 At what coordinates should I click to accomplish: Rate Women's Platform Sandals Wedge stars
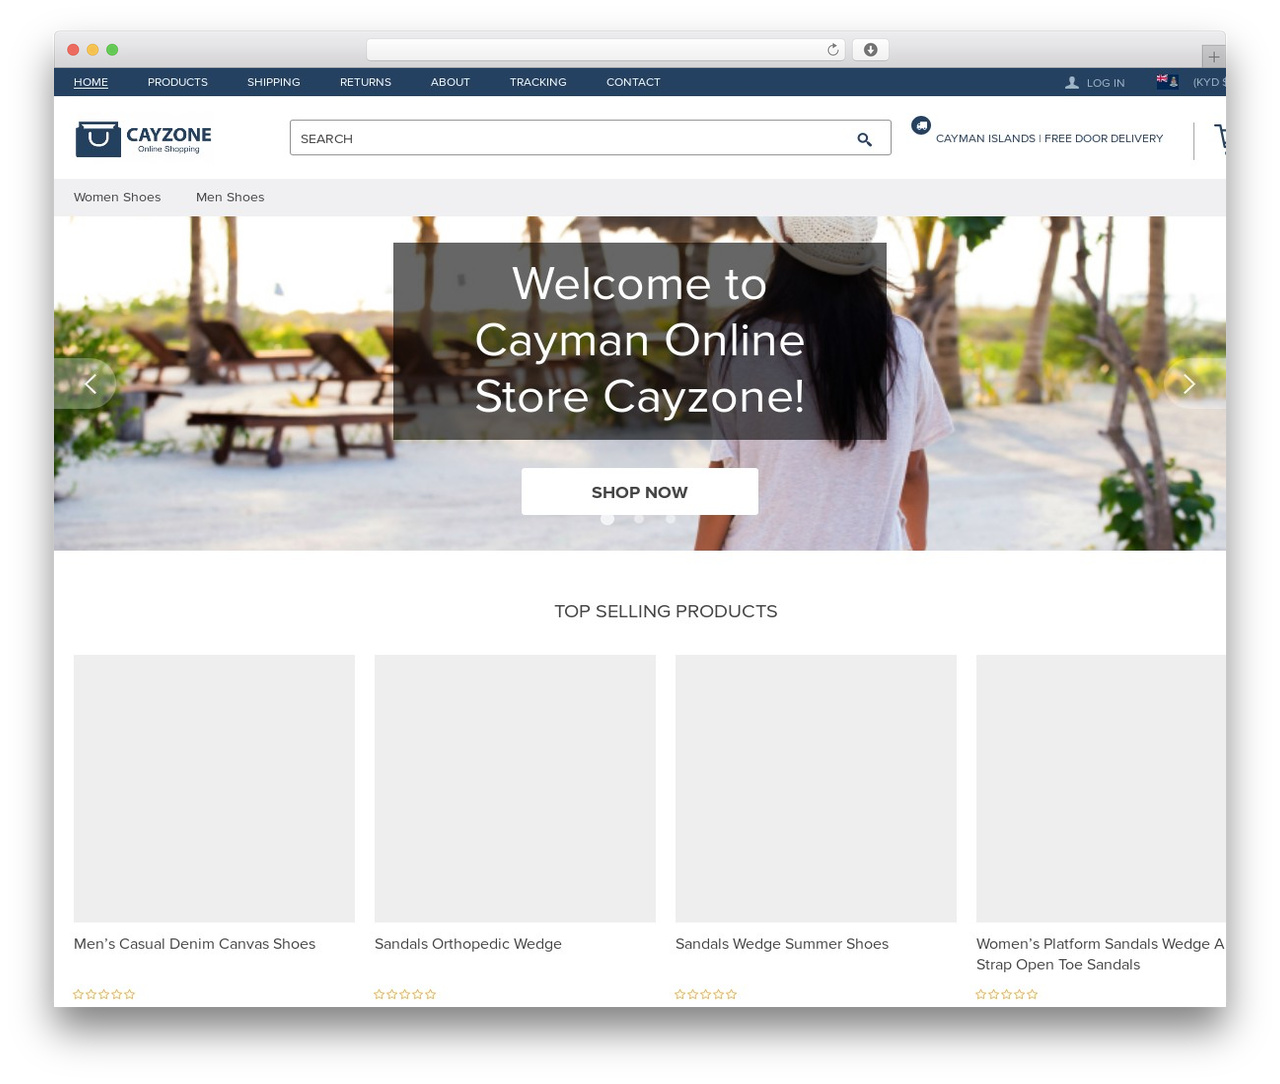pos(1007,994)
